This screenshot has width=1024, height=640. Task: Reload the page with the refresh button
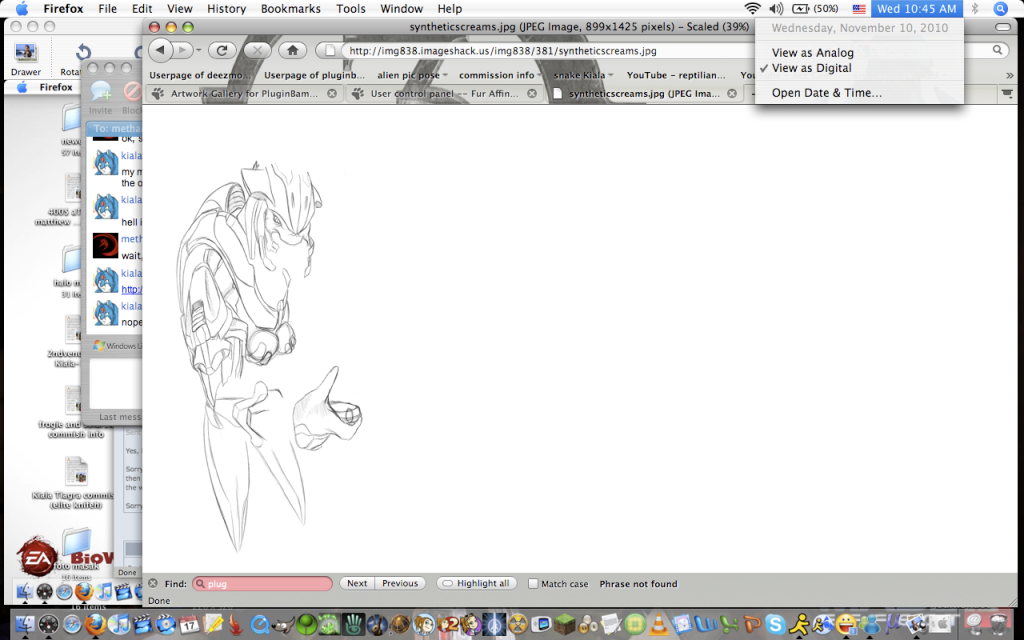pyautogui.click(x=222, y=50)
